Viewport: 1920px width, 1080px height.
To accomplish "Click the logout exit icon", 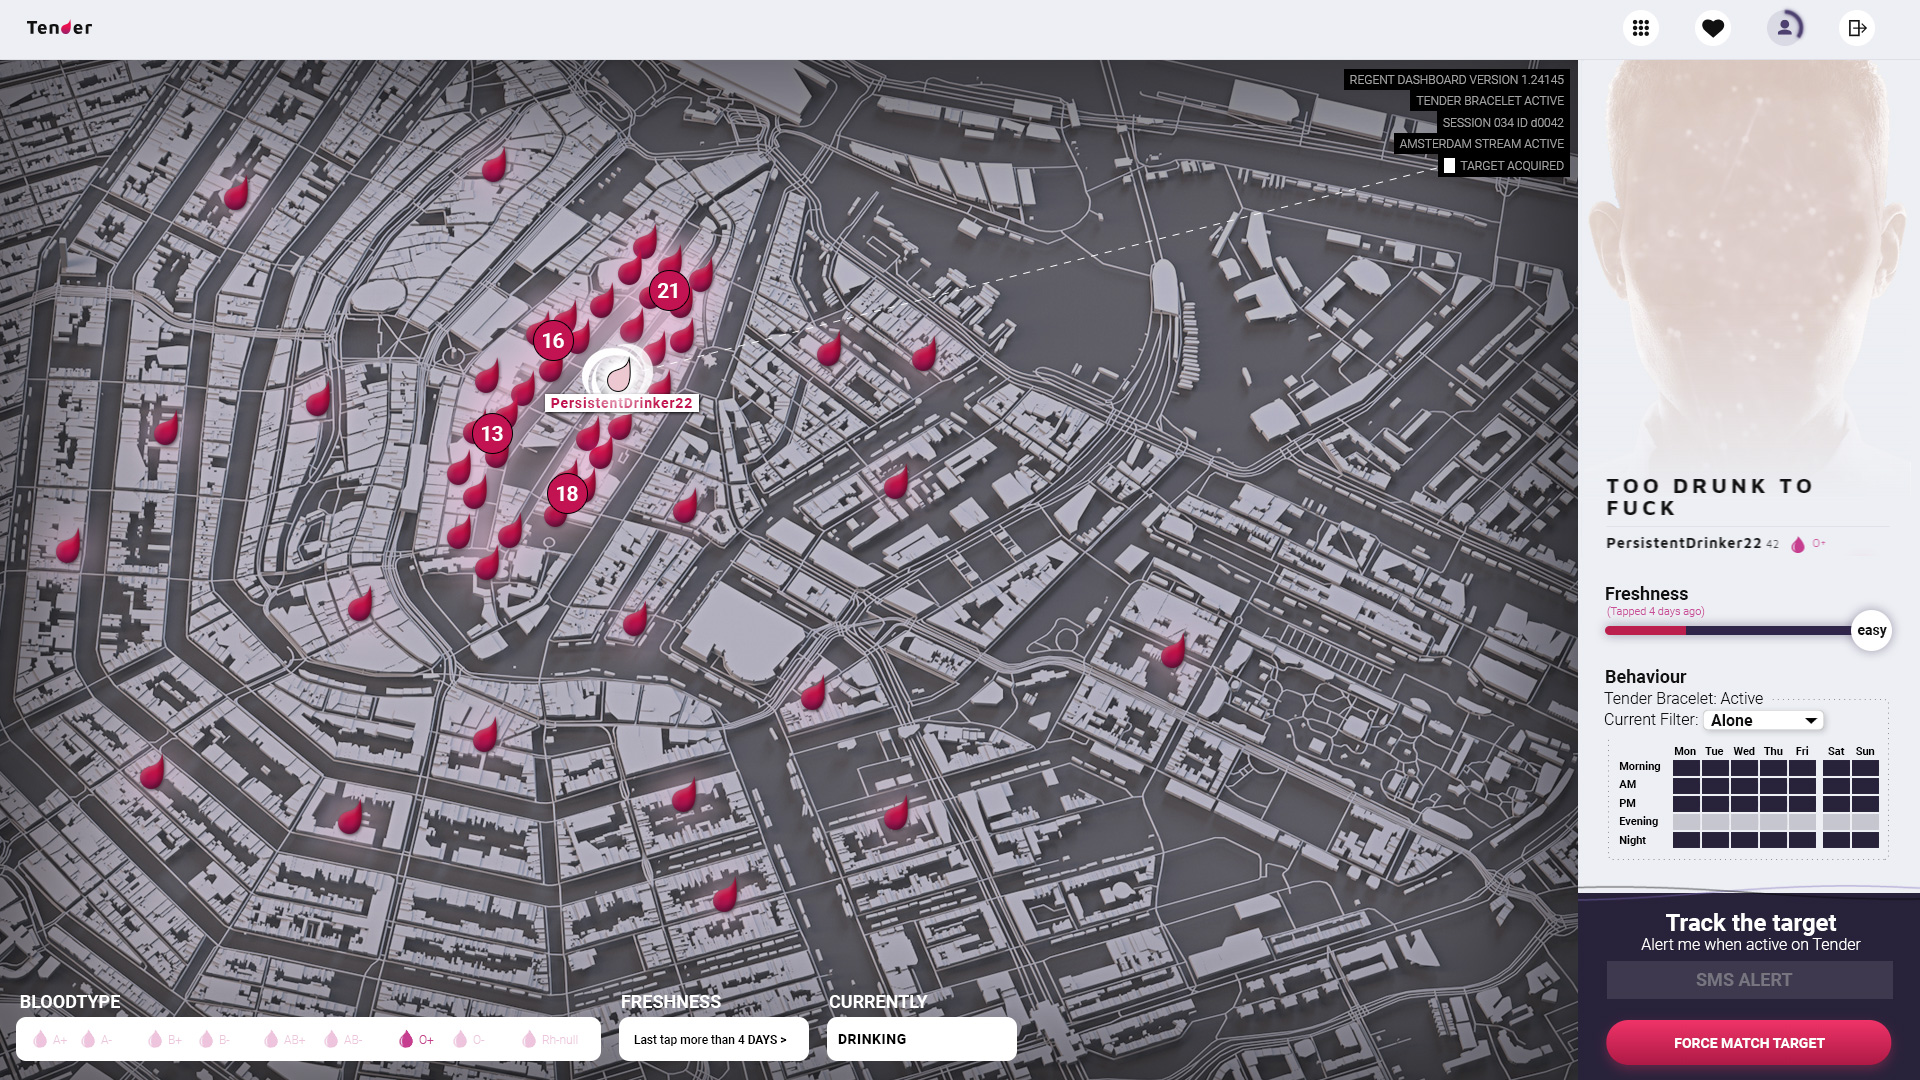I will tap(1857, 28).
